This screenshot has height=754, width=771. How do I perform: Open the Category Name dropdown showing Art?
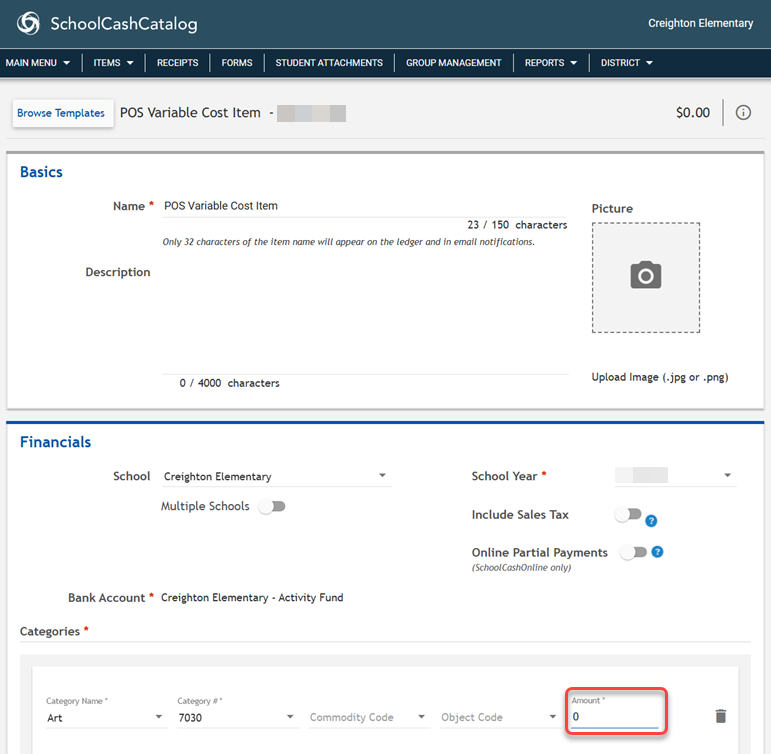106,718
